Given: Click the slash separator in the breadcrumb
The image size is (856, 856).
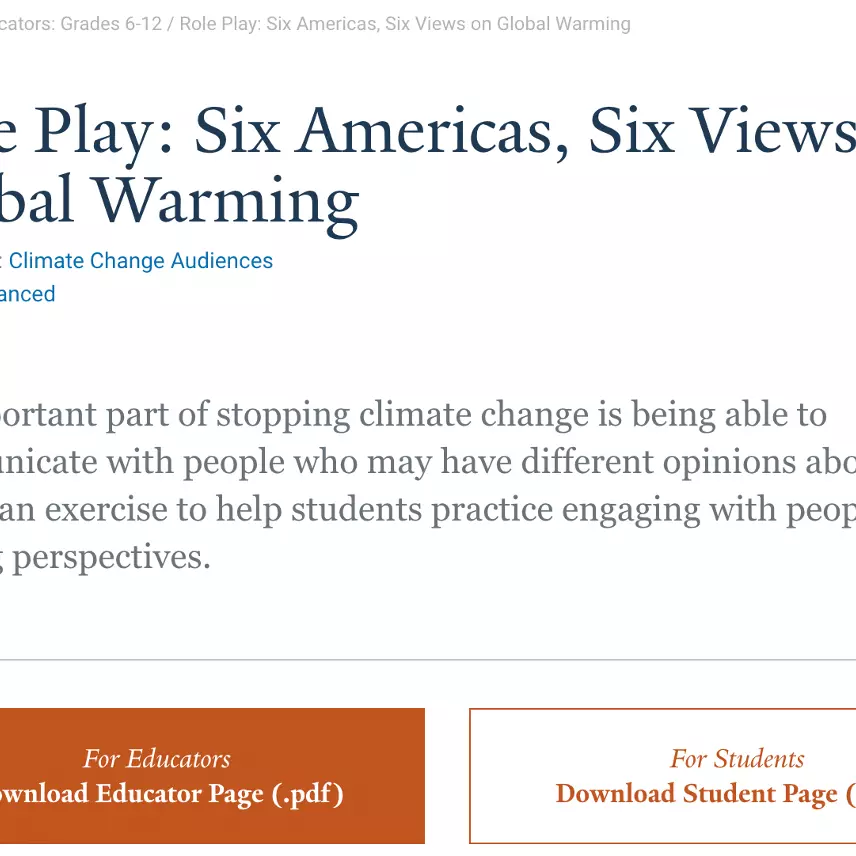Looking at the screenshot, I should pyautogui.click(x=170, y=24).
